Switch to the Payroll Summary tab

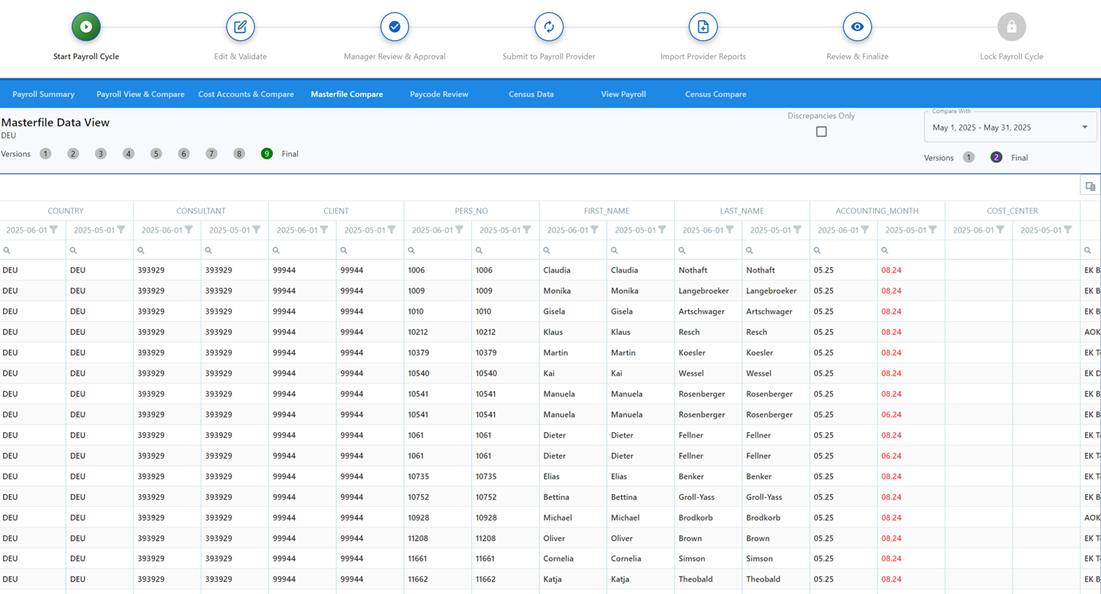click(44, 93)
